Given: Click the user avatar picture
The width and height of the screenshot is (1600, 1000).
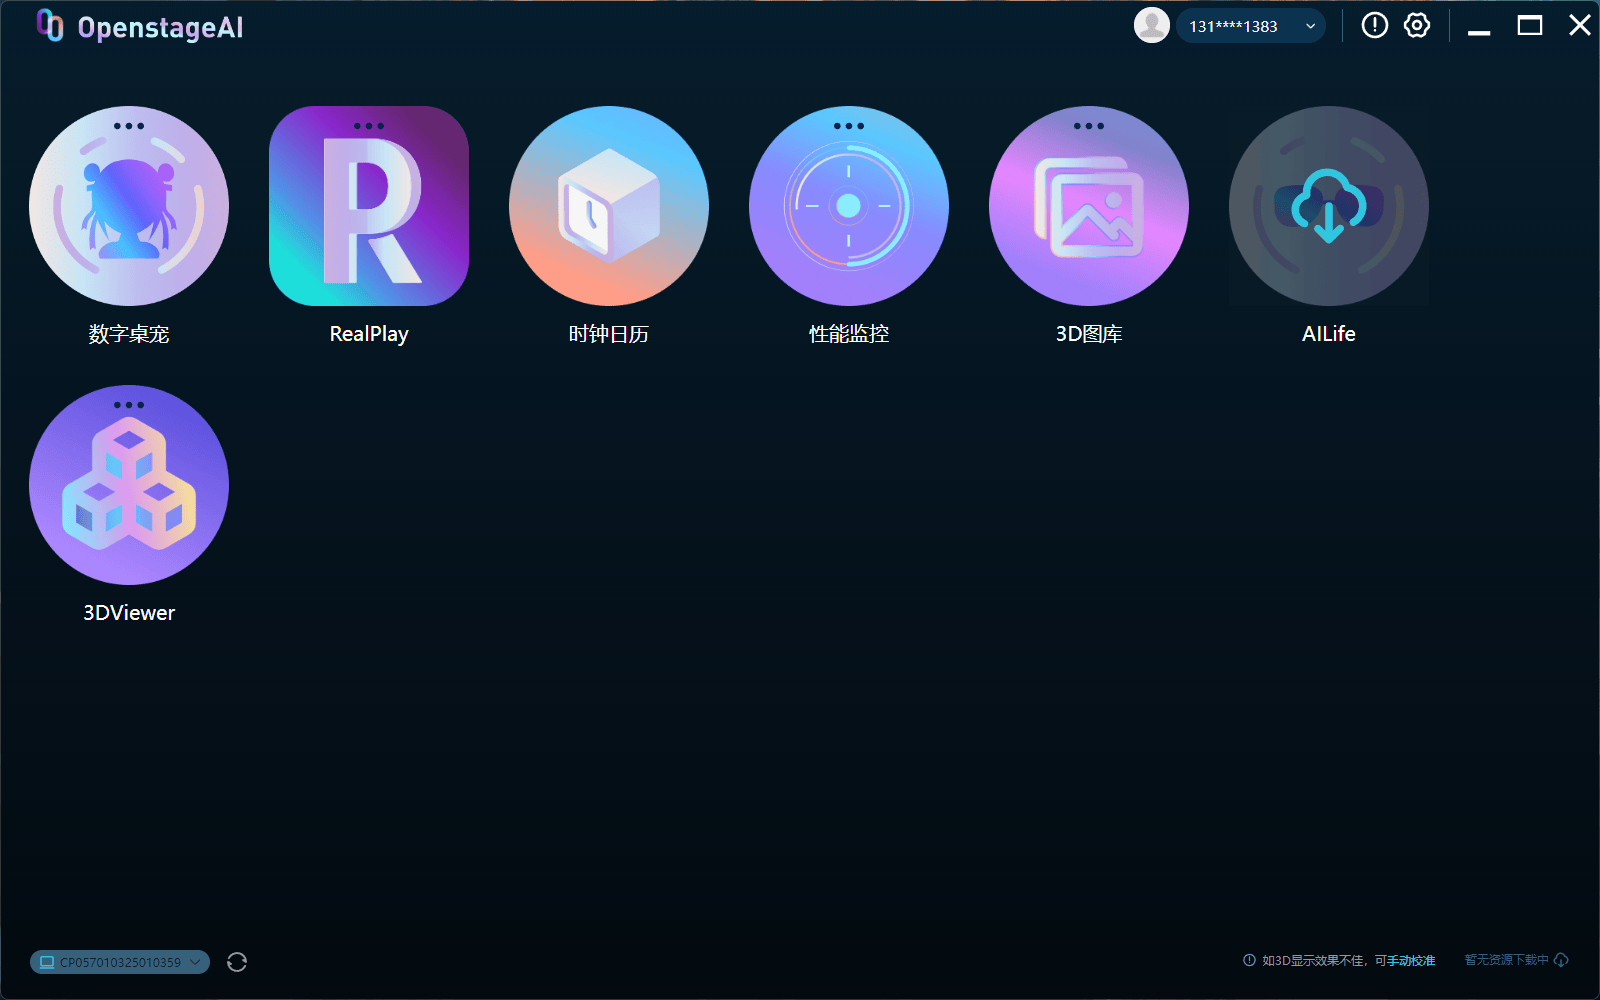Looking at the screenshot, I should coord(1152,26).
